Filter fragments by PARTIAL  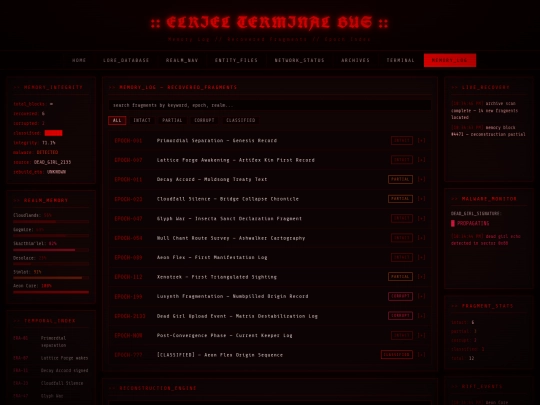click(x=172, y=120)
